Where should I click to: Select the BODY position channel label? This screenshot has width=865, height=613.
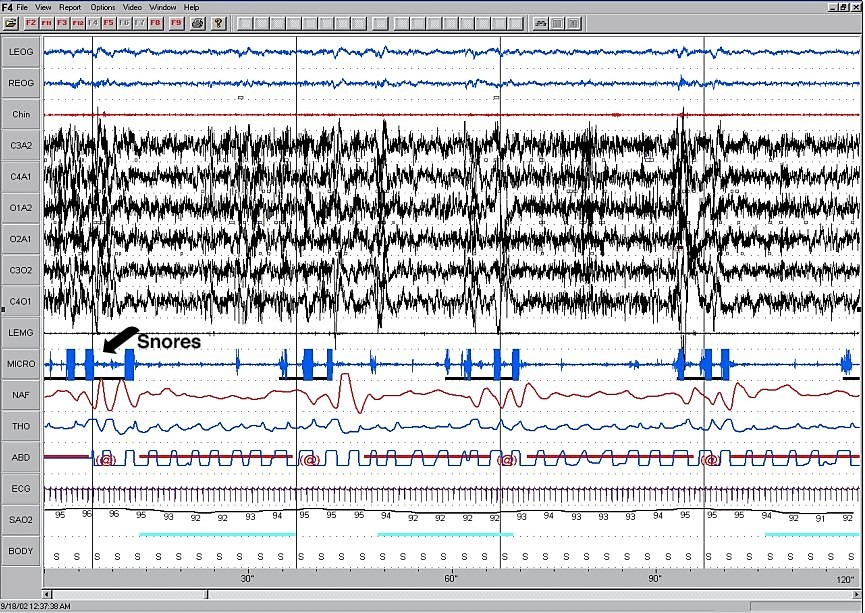(21, 551)
